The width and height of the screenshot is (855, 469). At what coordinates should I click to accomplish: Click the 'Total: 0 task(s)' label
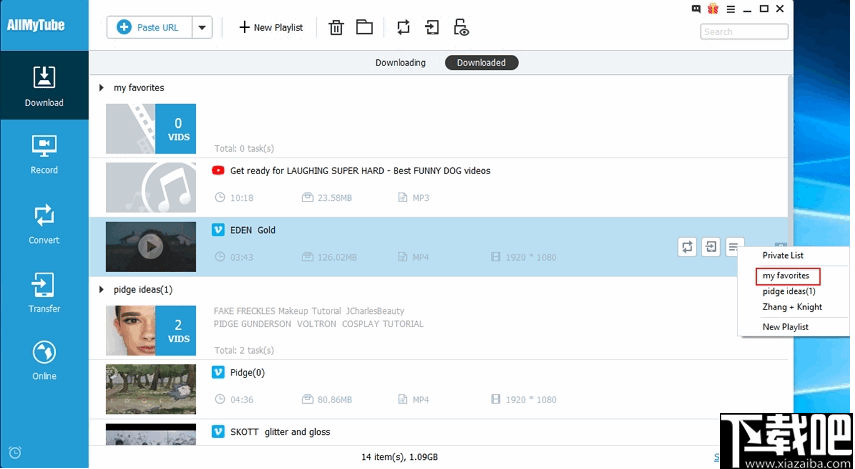tap(244, 148)
